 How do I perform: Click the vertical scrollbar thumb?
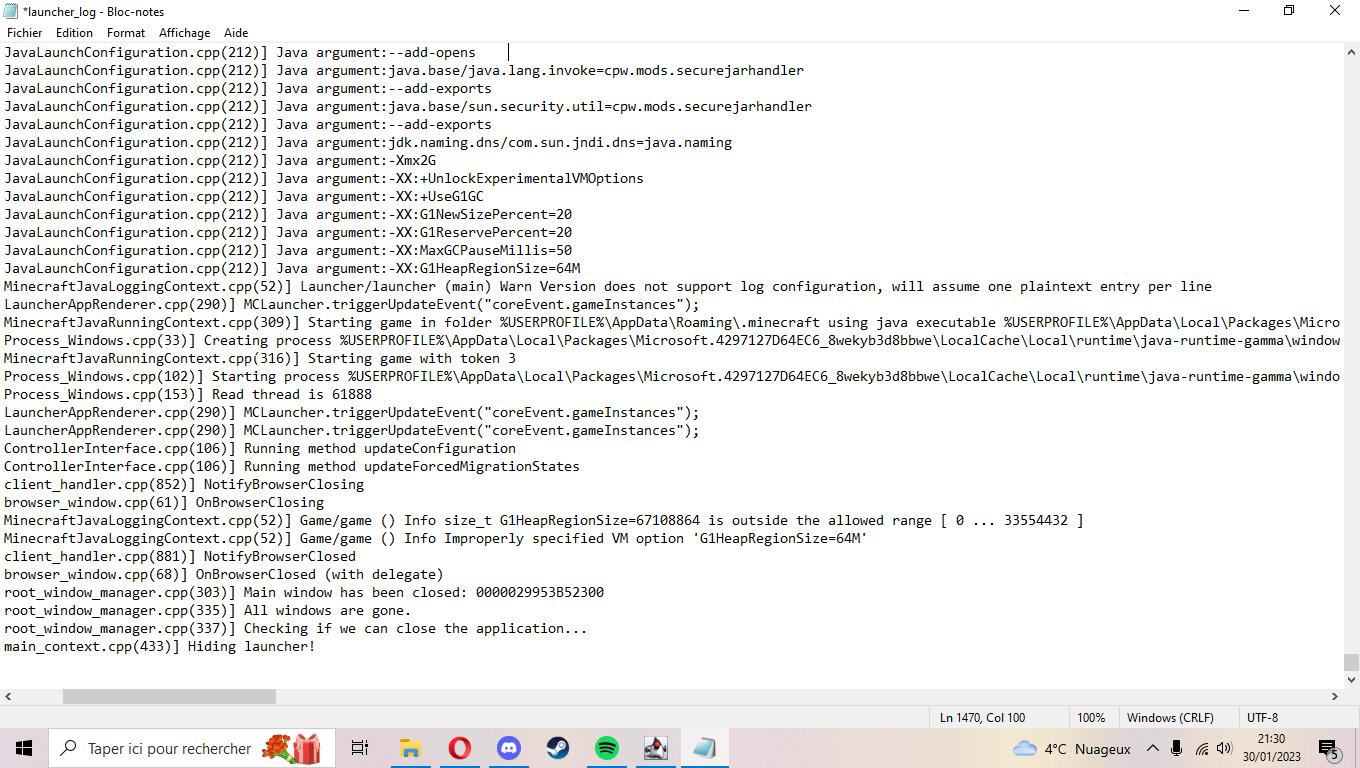1351,662
